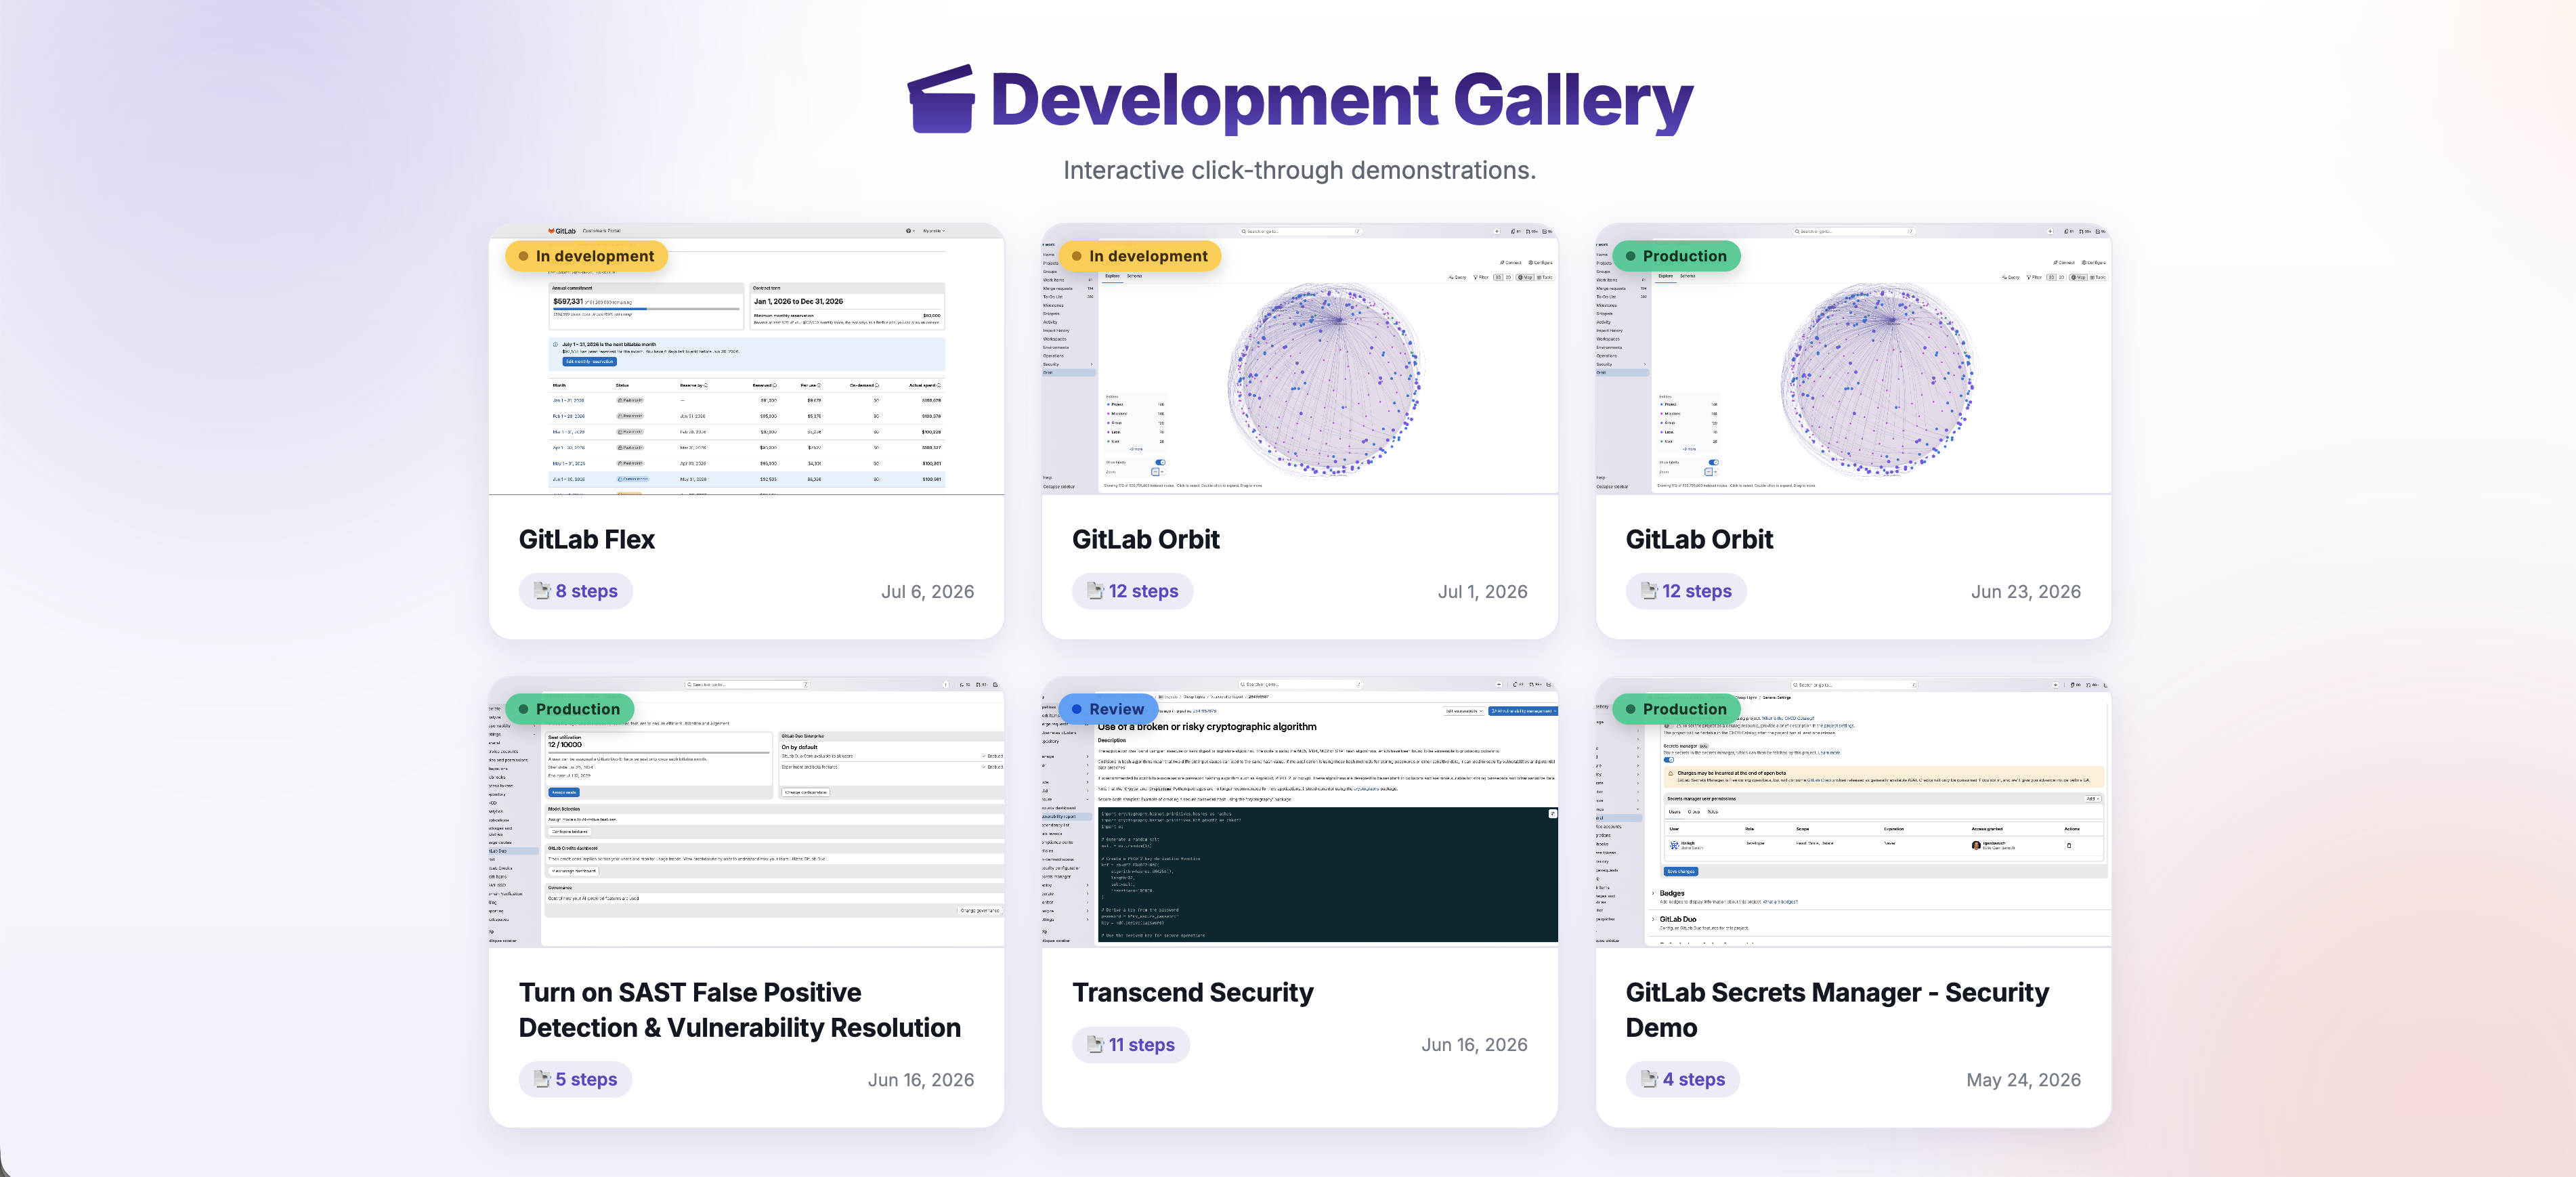Click Production badge on Secrets Manager card
This screenshot has width=2576, height=1177.
click(1677, 709)
